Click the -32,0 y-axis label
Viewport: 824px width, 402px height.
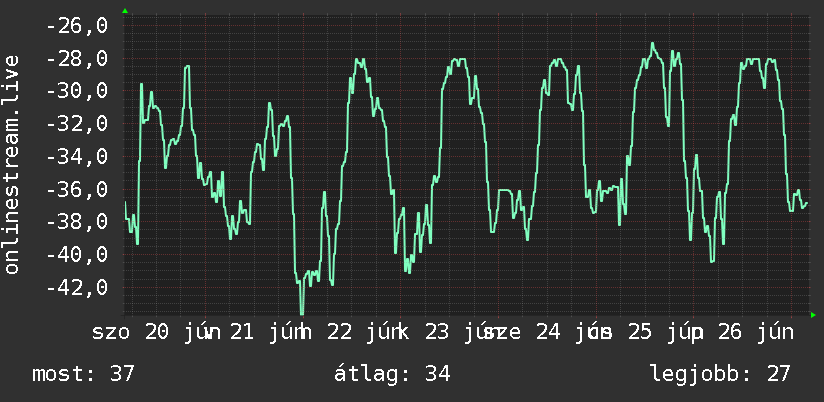(77, 123)
